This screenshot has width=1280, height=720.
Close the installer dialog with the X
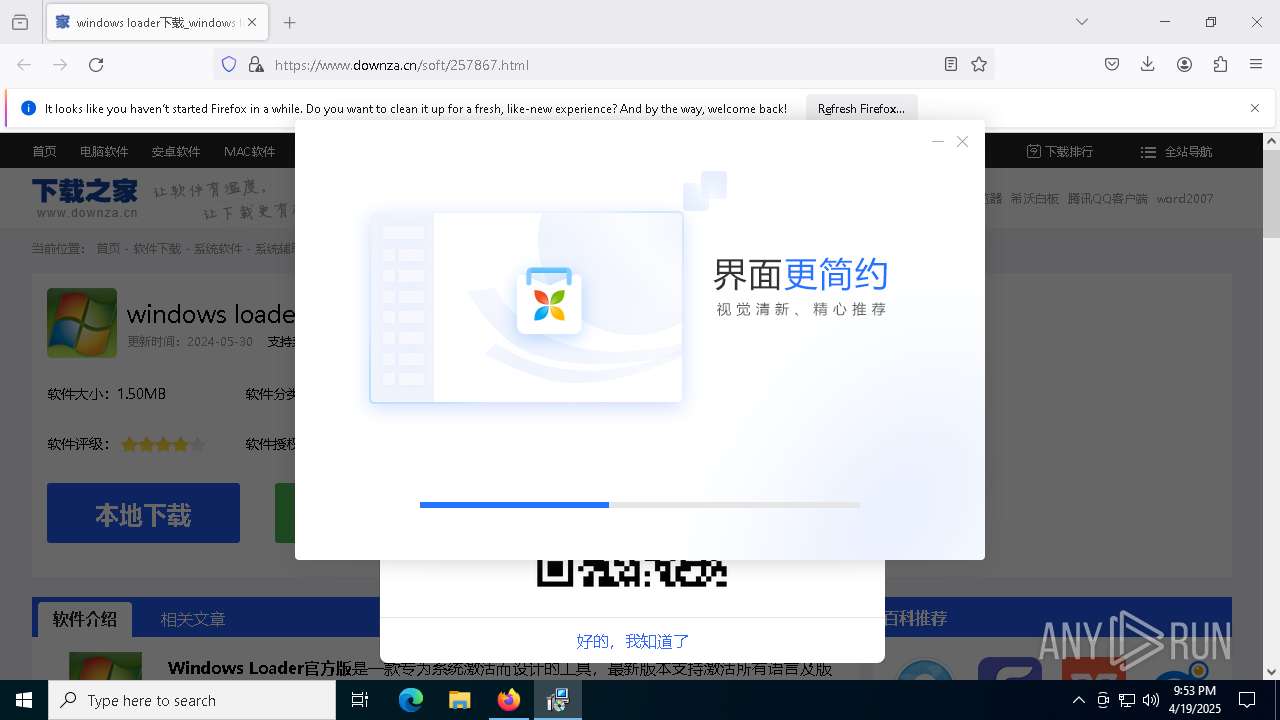point(962,142)
